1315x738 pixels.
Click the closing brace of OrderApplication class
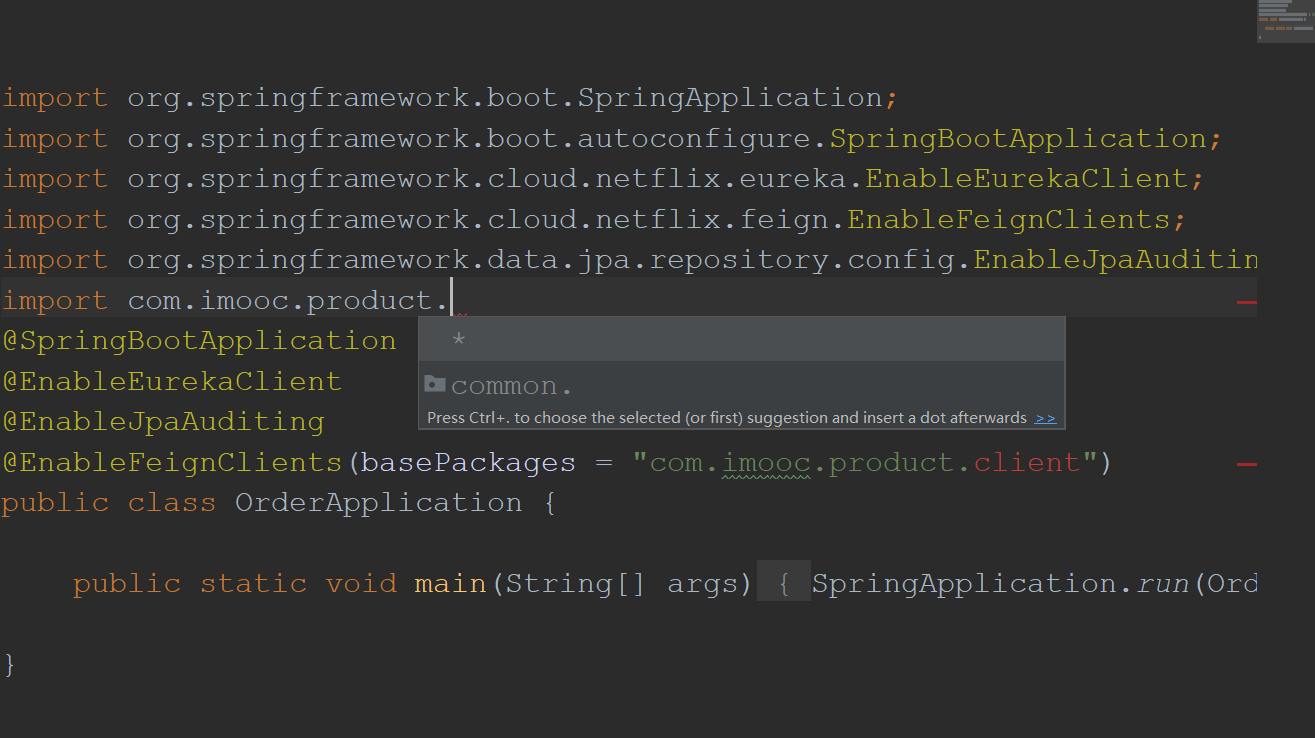9,664
